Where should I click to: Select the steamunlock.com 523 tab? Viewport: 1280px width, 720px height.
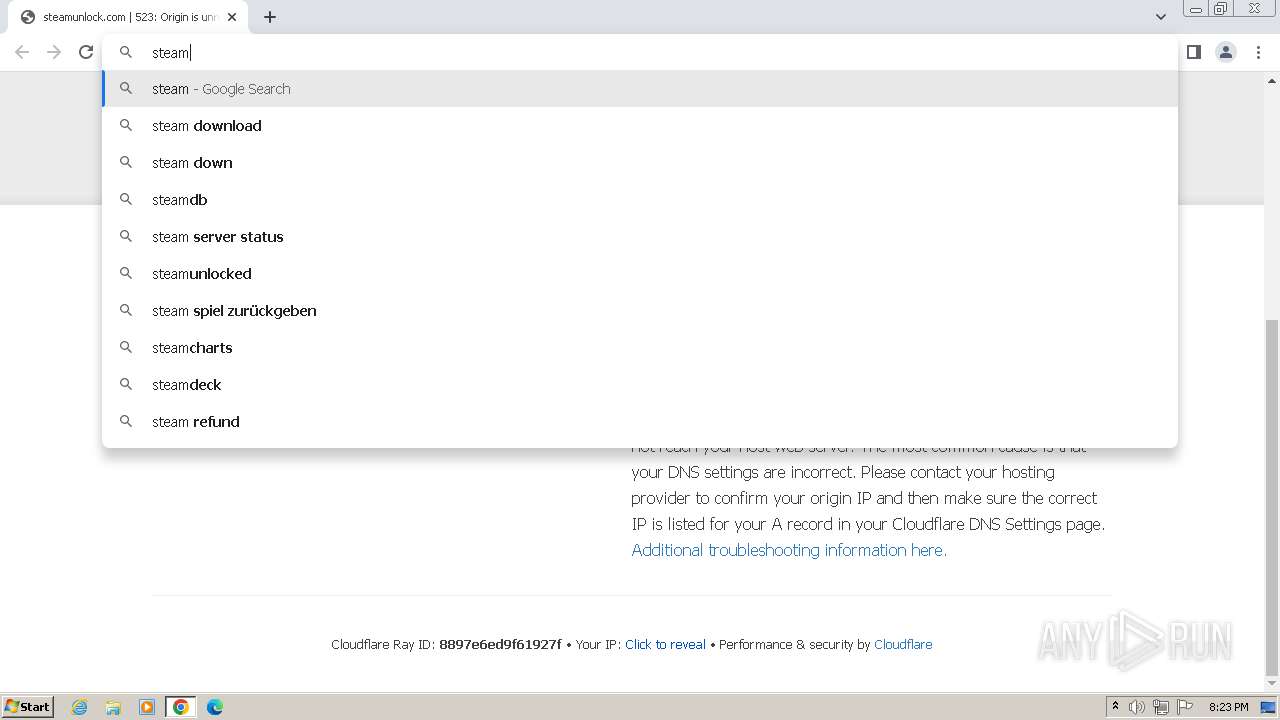tap(128, 17)
